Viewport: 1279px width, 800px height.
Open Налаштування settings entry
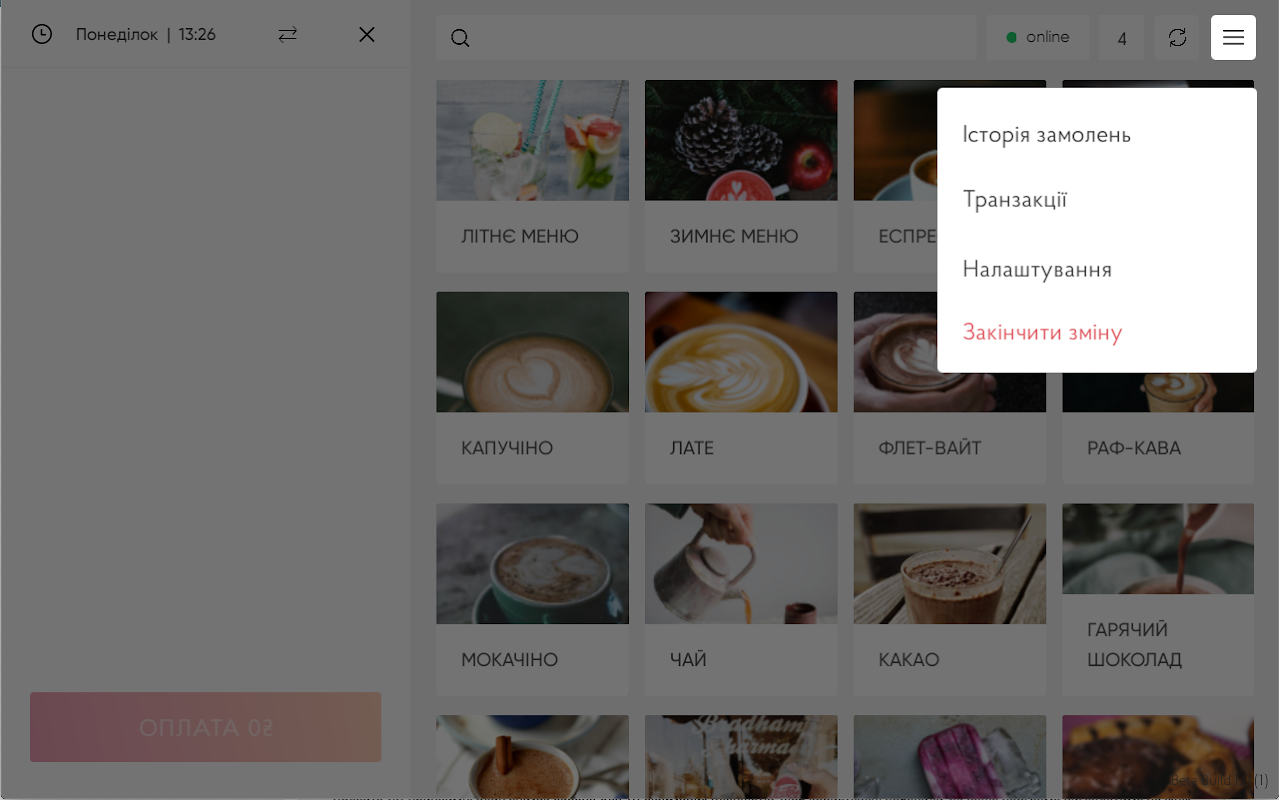tap(1037, 269)
